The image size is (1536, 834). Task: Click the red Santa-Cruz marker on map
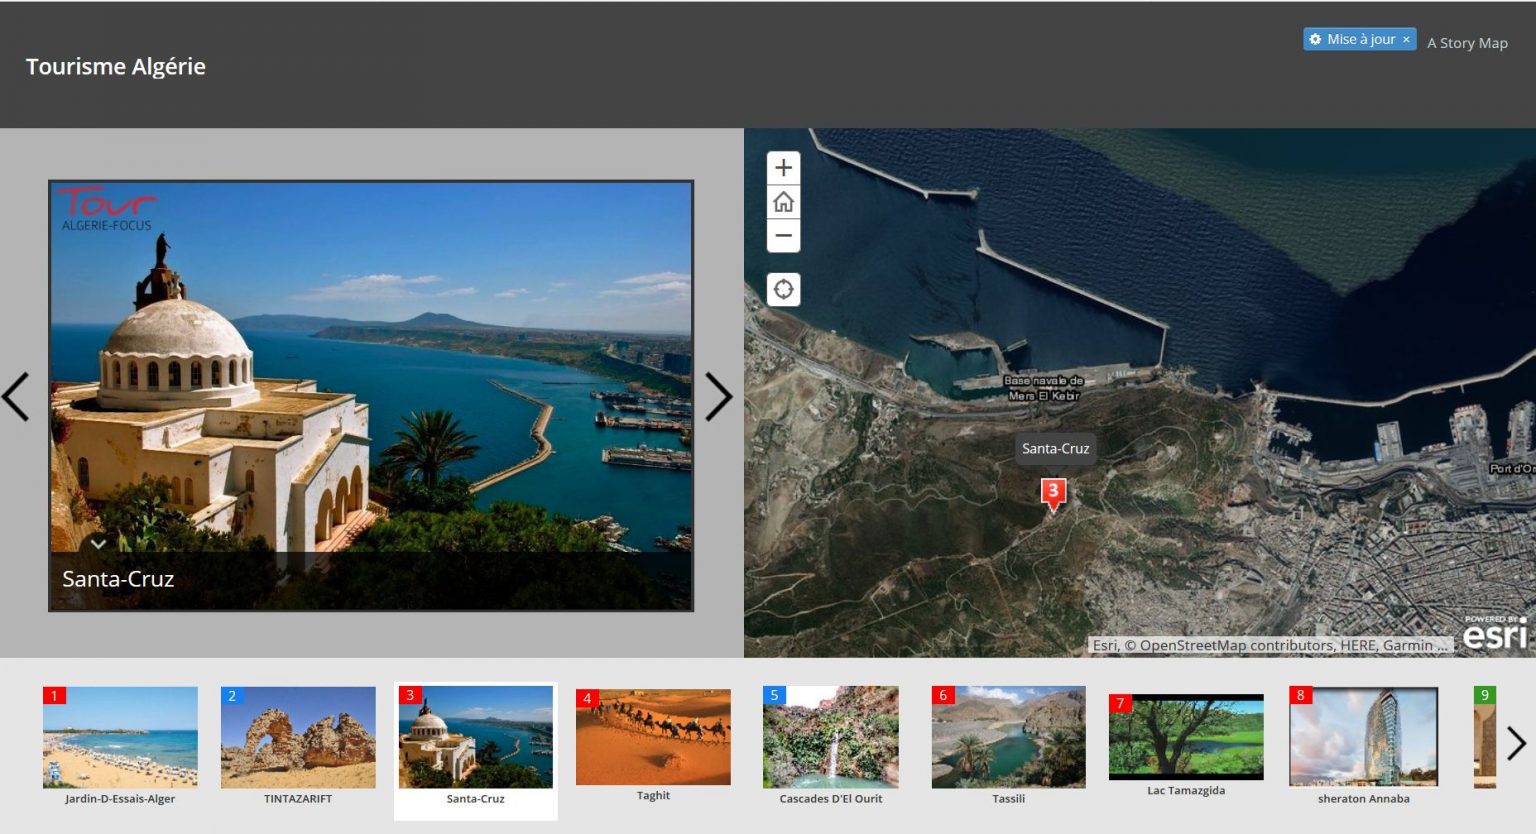coord(1052,492)
